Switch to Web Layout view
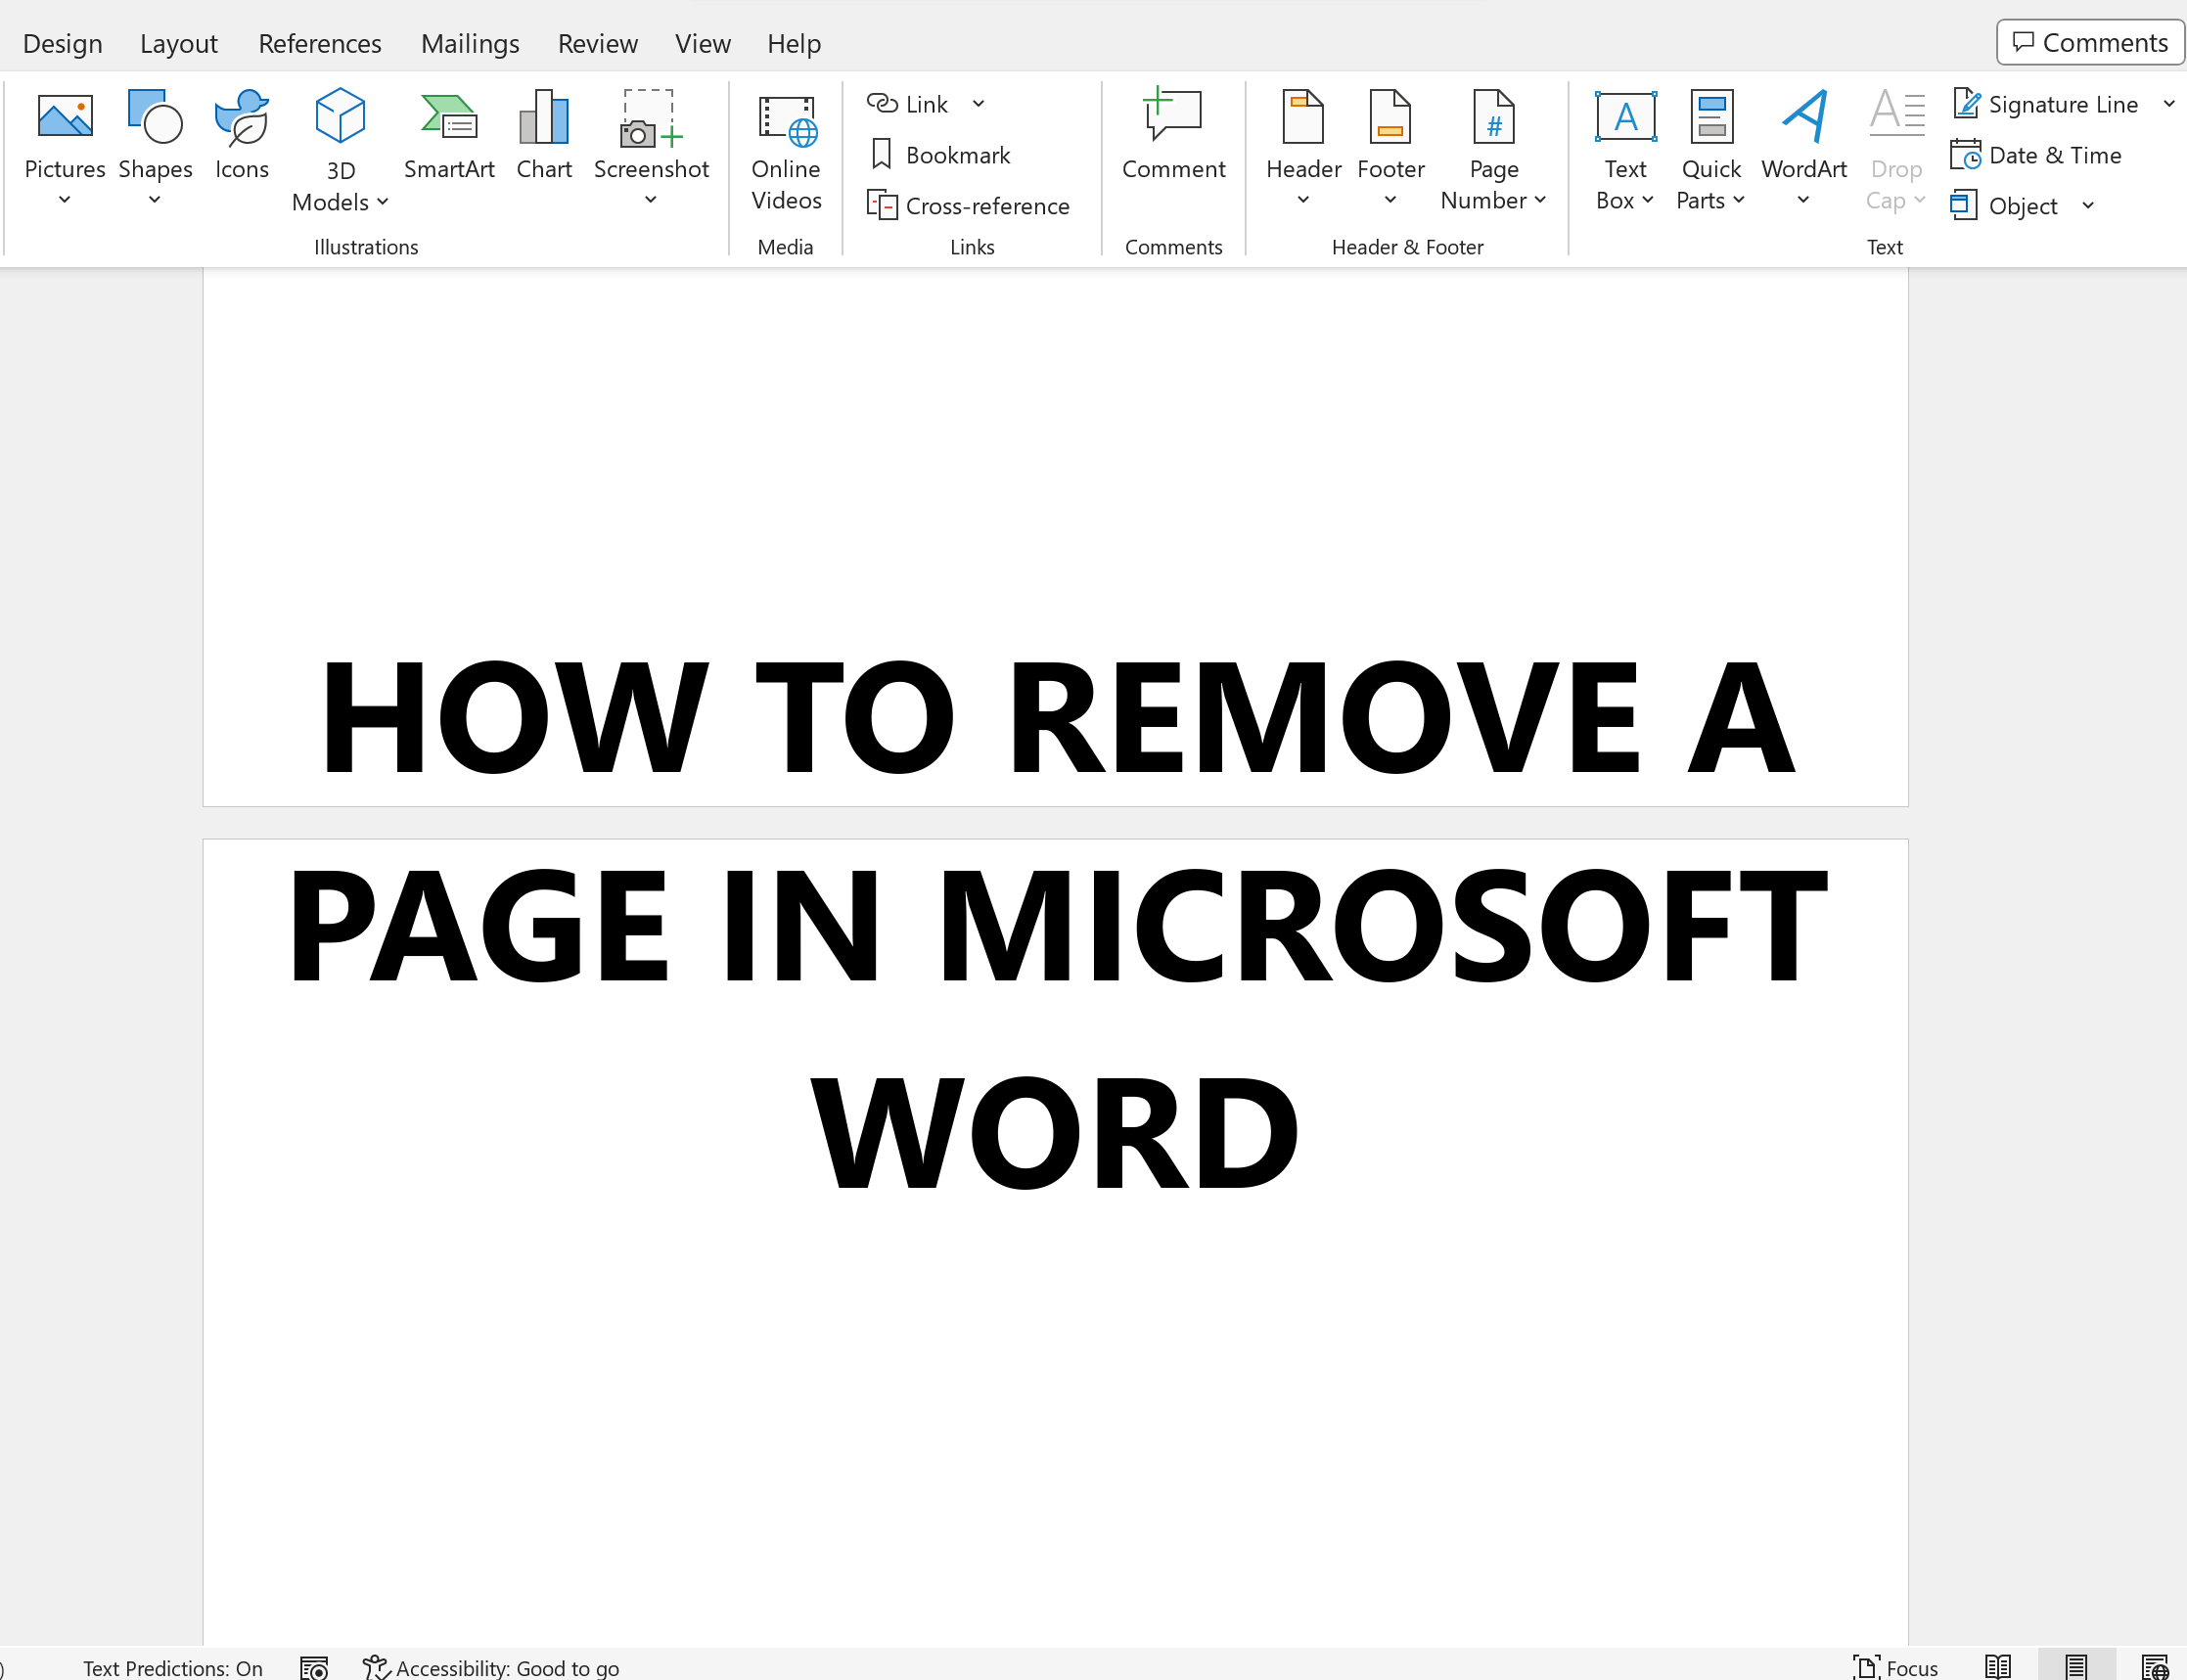 pyautogui.click(x=2155, y=1667)
